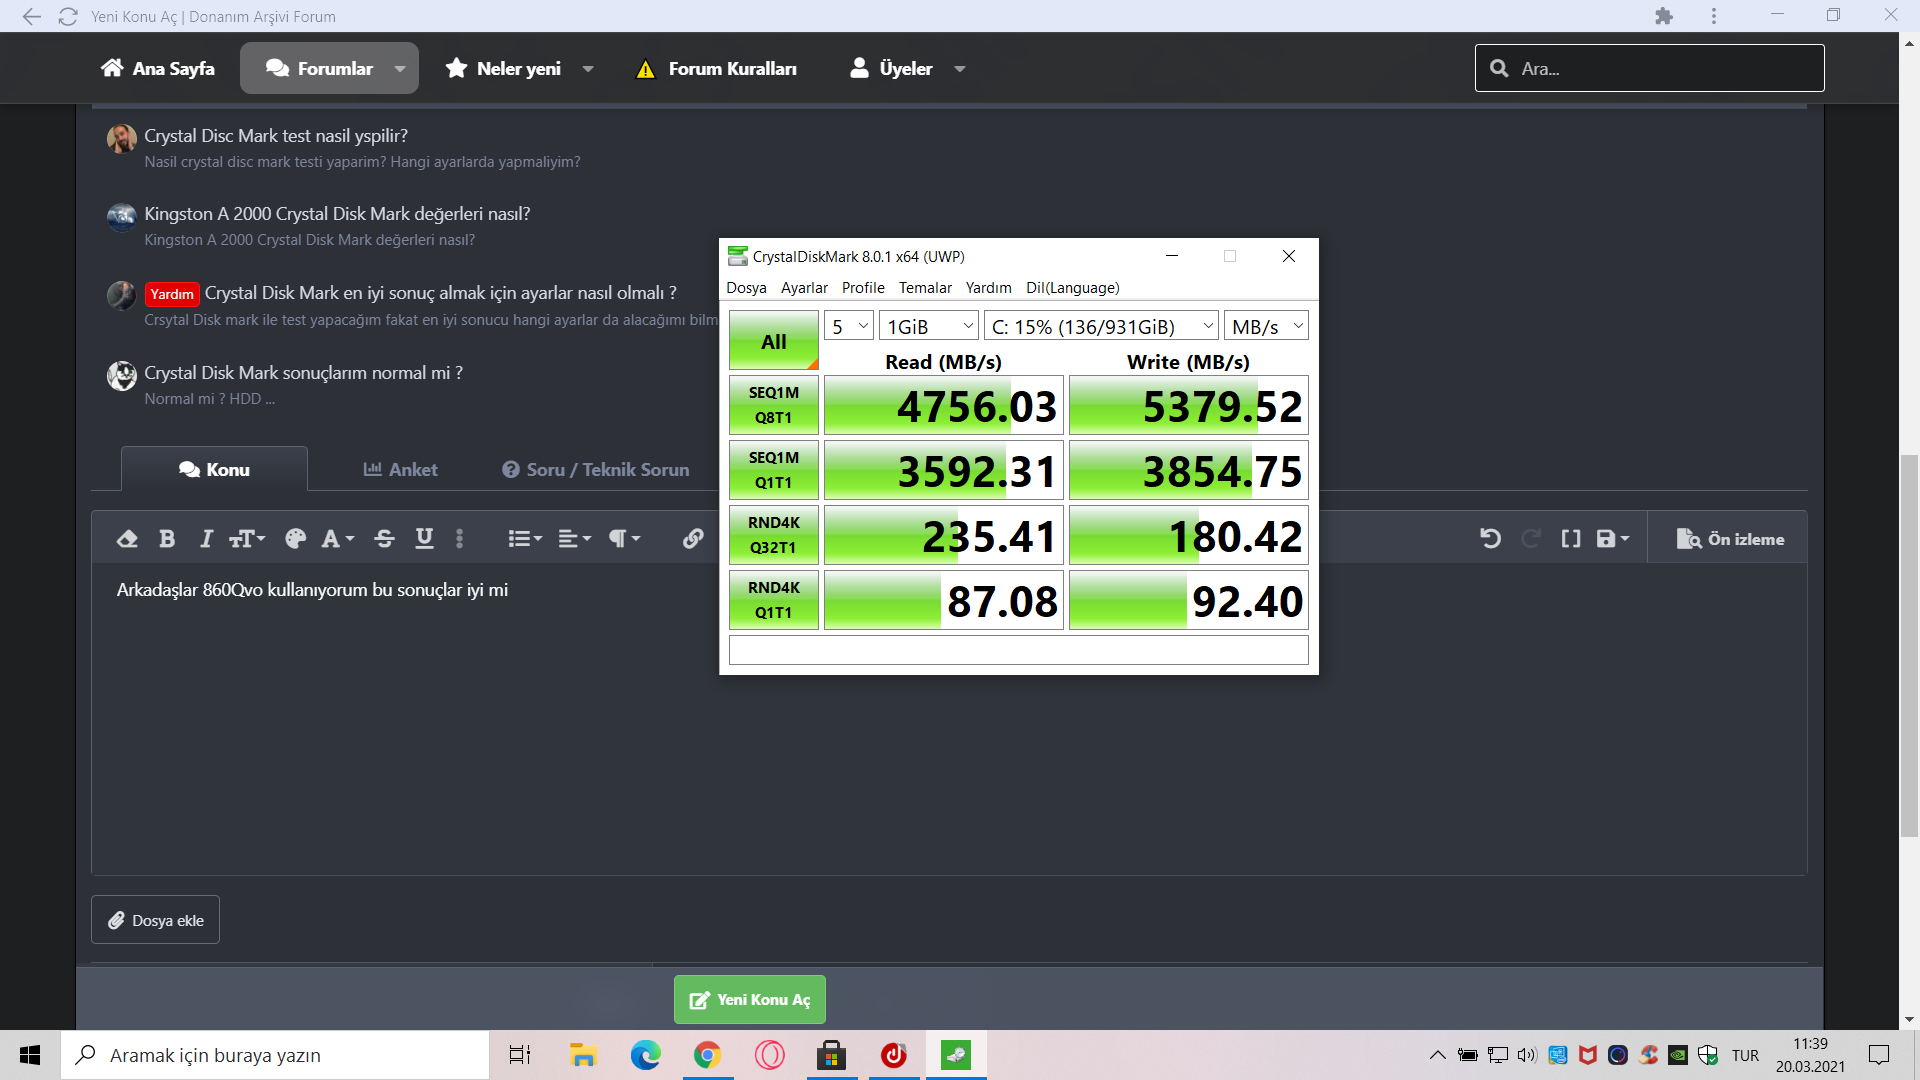Click Dosya ekle attachment button
The height and width of the screenshot is (1080, 1920).
click(155, 920)
